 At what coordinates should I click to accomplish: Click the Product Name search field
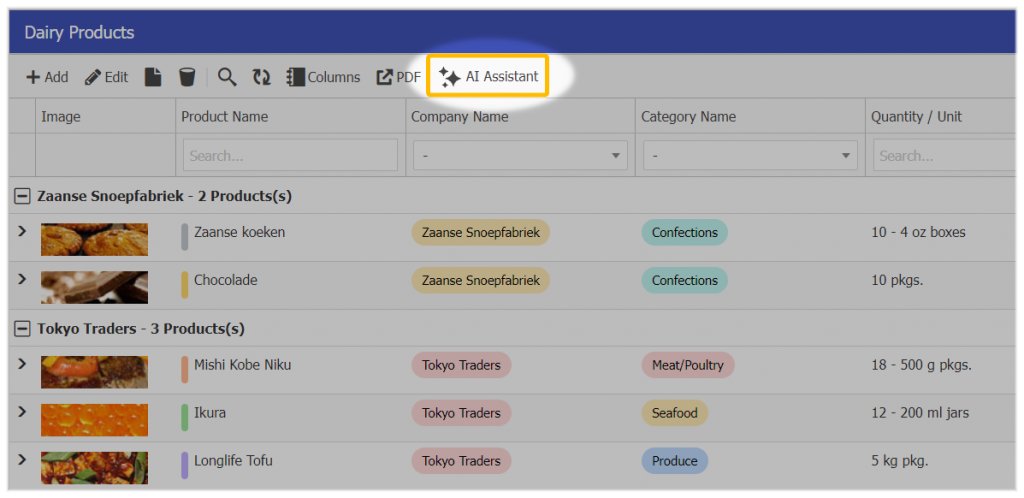[290, 156]
